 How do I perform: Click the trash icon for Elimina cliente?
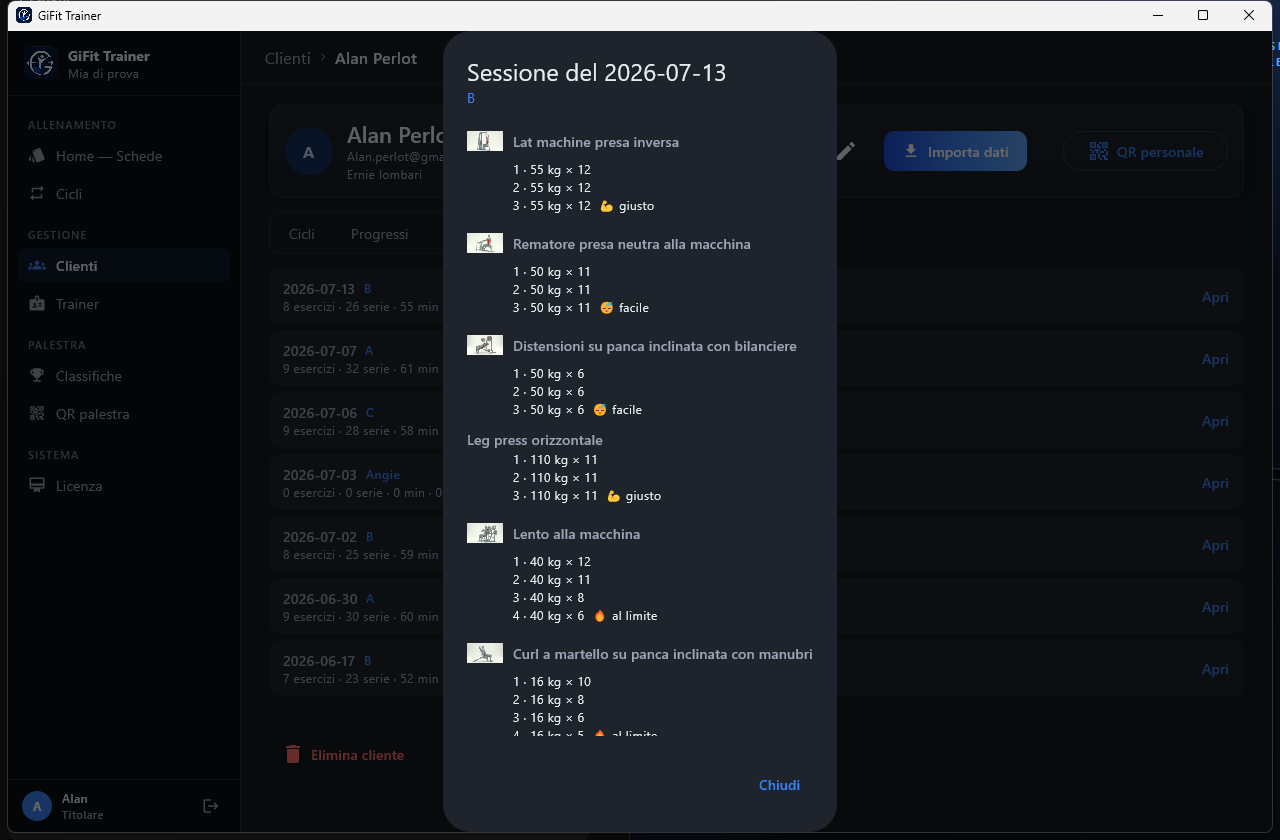(293, 755)
